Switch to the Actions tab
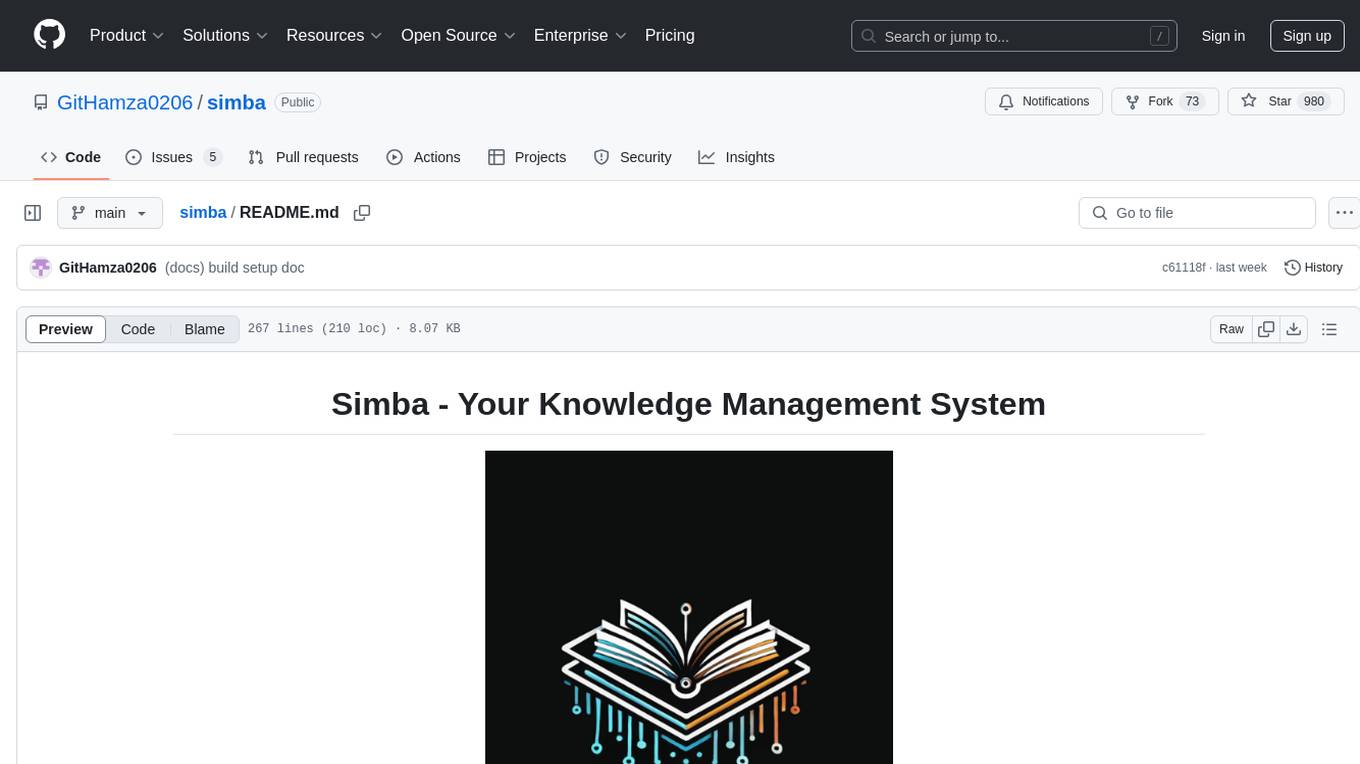 pos(423,157)
